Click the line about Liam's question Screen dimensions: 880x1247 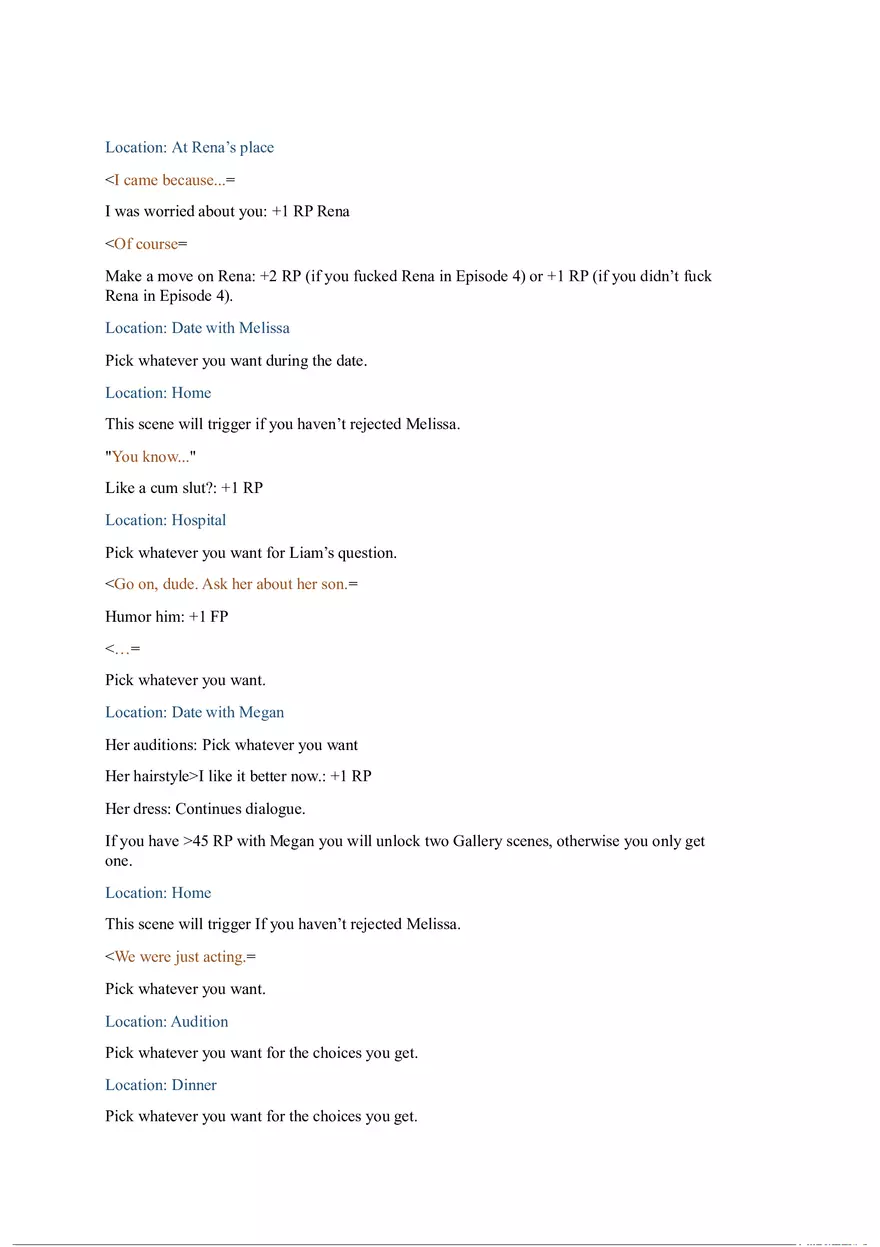click(x=251, y=553)
